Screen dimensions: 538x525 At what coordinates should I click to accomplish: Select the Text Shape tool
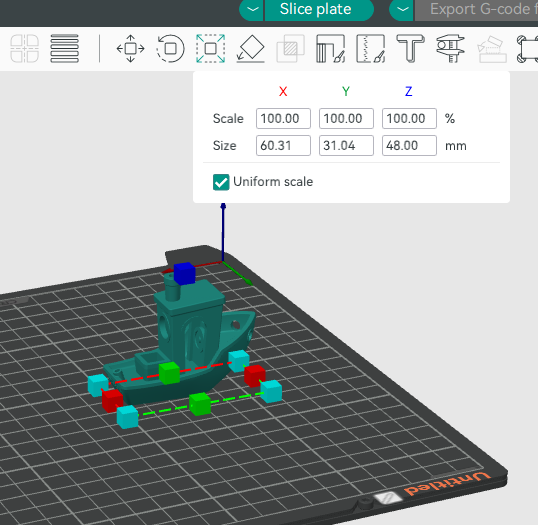[x=410, y=49]
